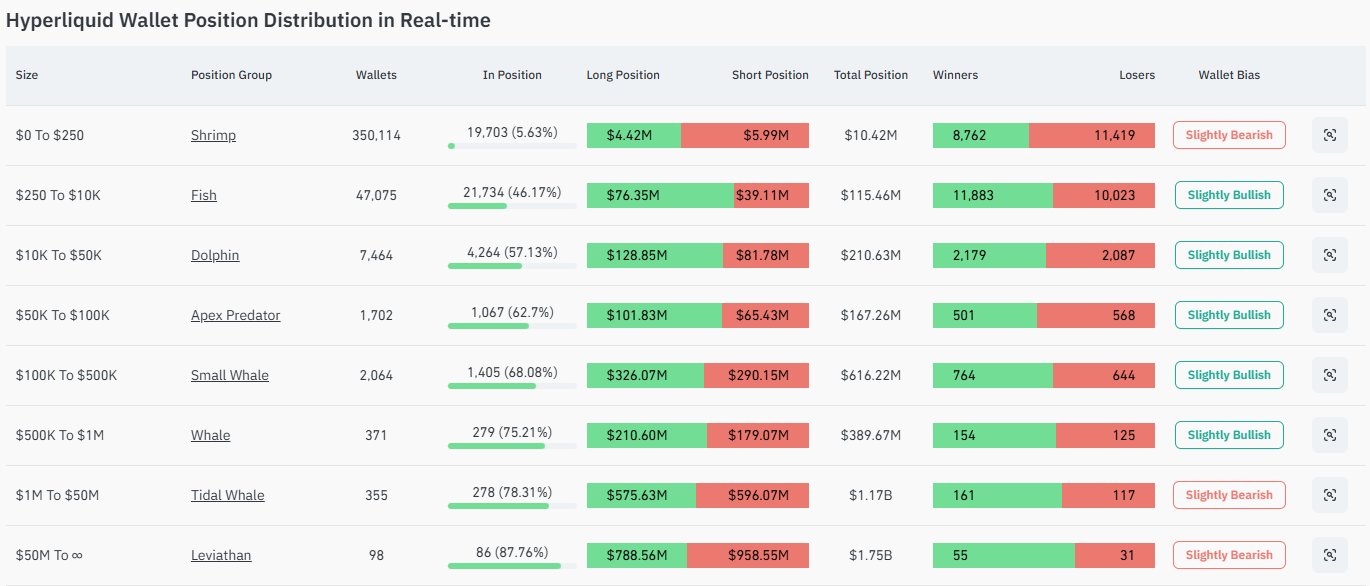Screen dimensions: 1370x586
Task: Open the Leviathan position group link
Action: 221,555
